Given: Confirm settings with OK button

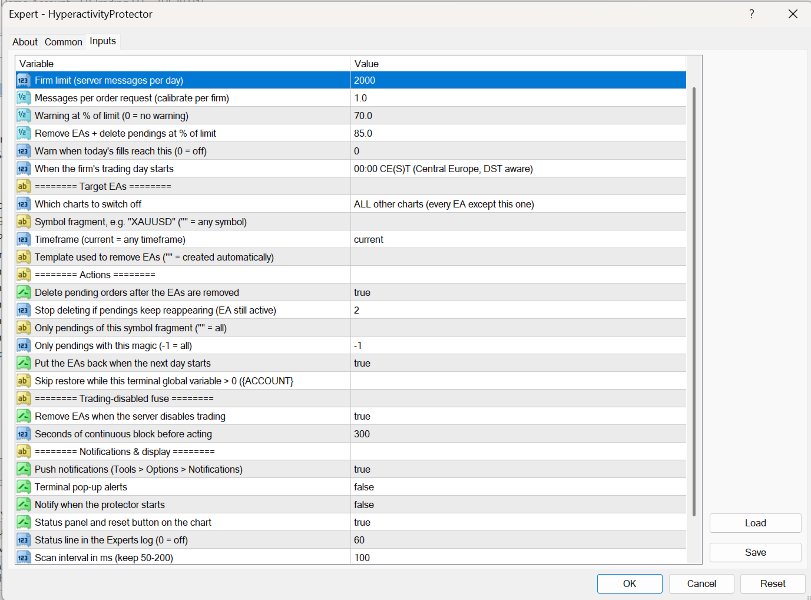Looking at the screenshot, I should tap(629, 583).
